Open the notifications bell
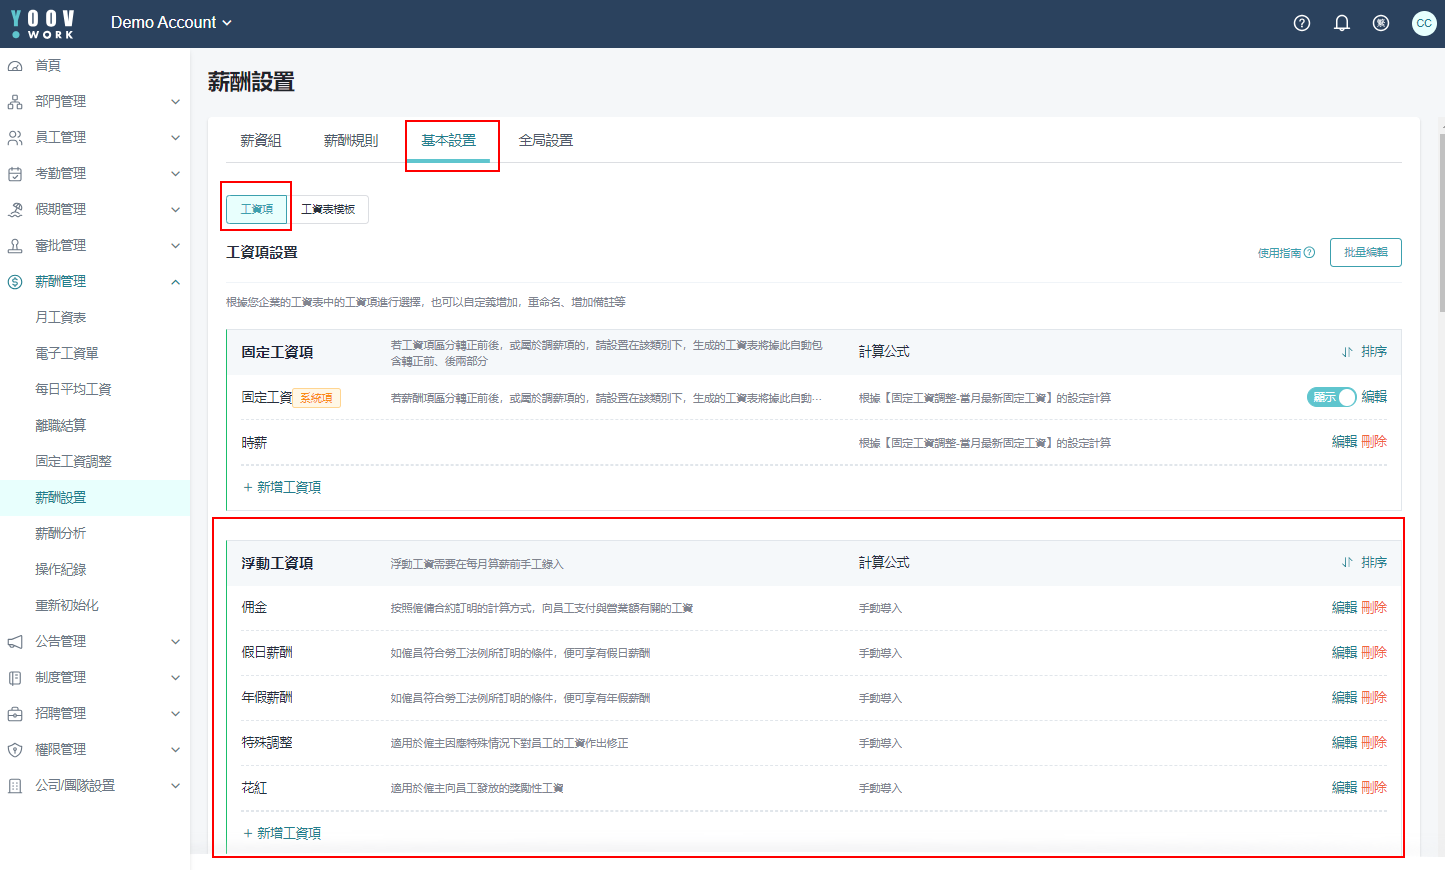The width and height of the screenshot is (1445, 870). (x=1342, y=23)
